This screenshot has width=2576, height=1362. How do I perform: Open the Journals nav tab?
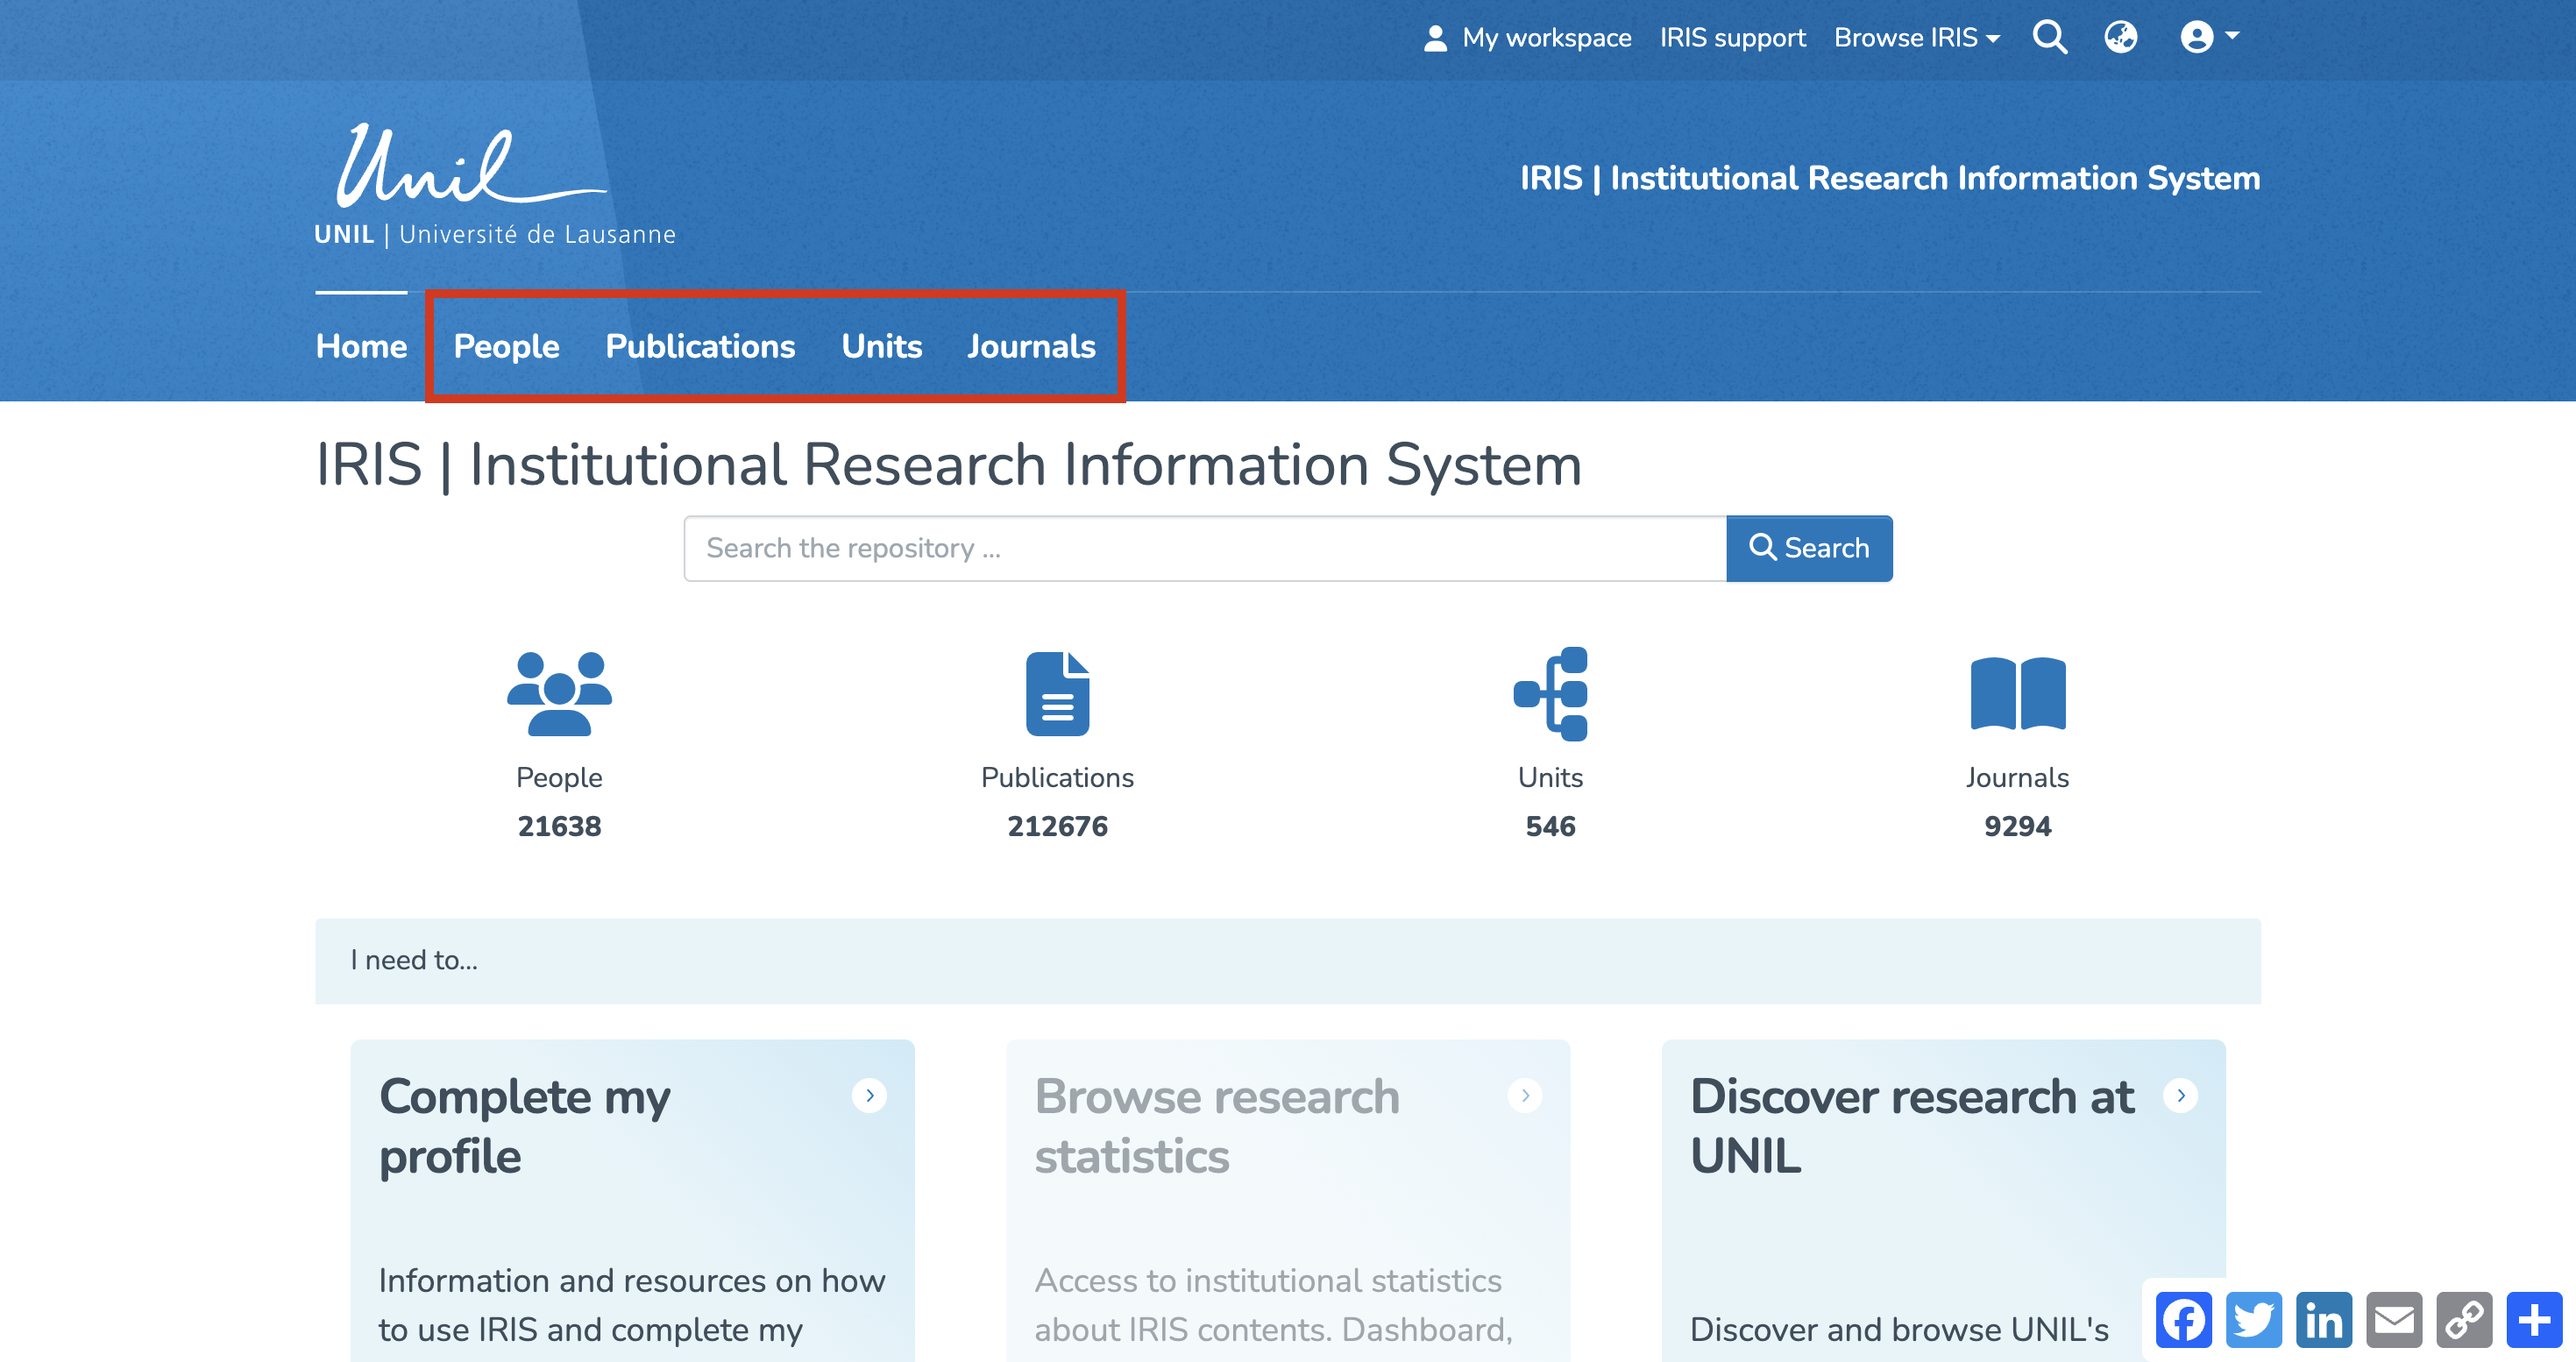(1031, 346)
